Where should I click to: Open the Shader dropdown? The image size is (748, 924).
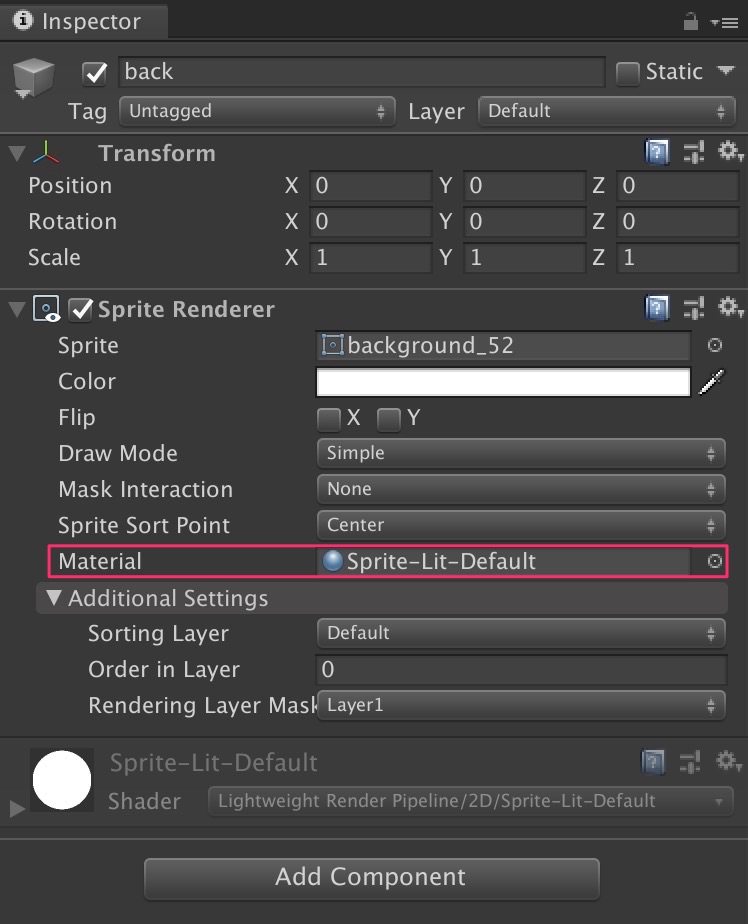coord(470,801)
